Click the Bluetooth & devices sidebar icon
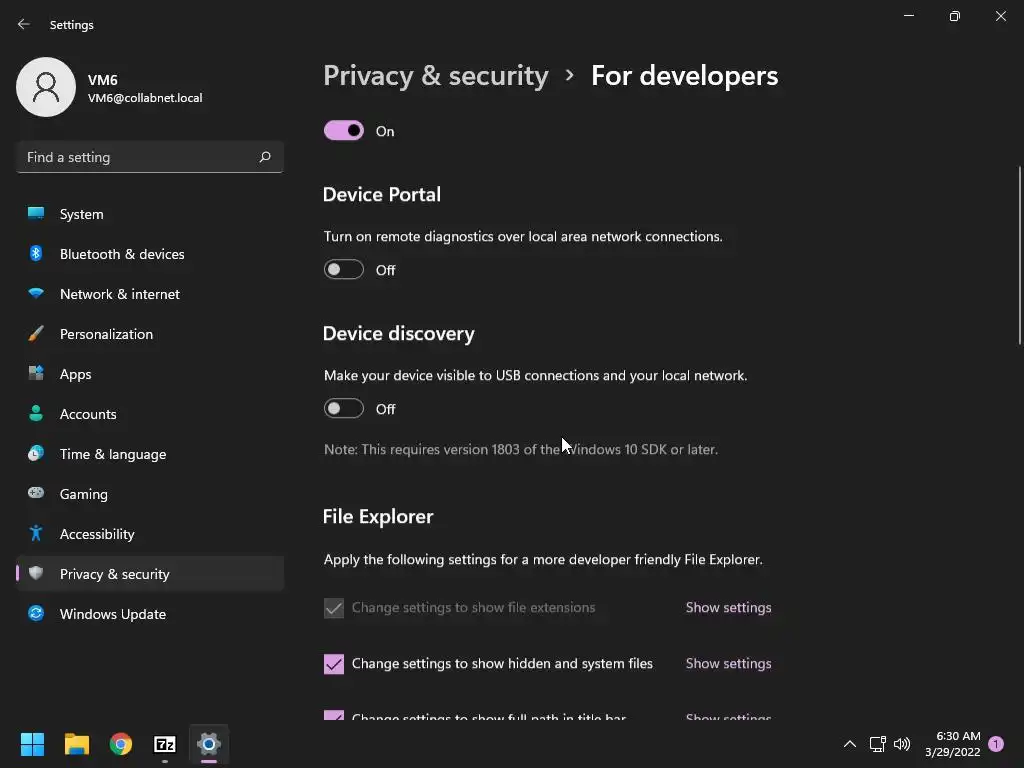The height and width of the screenshot is (768, 1024). click(36, 254)
